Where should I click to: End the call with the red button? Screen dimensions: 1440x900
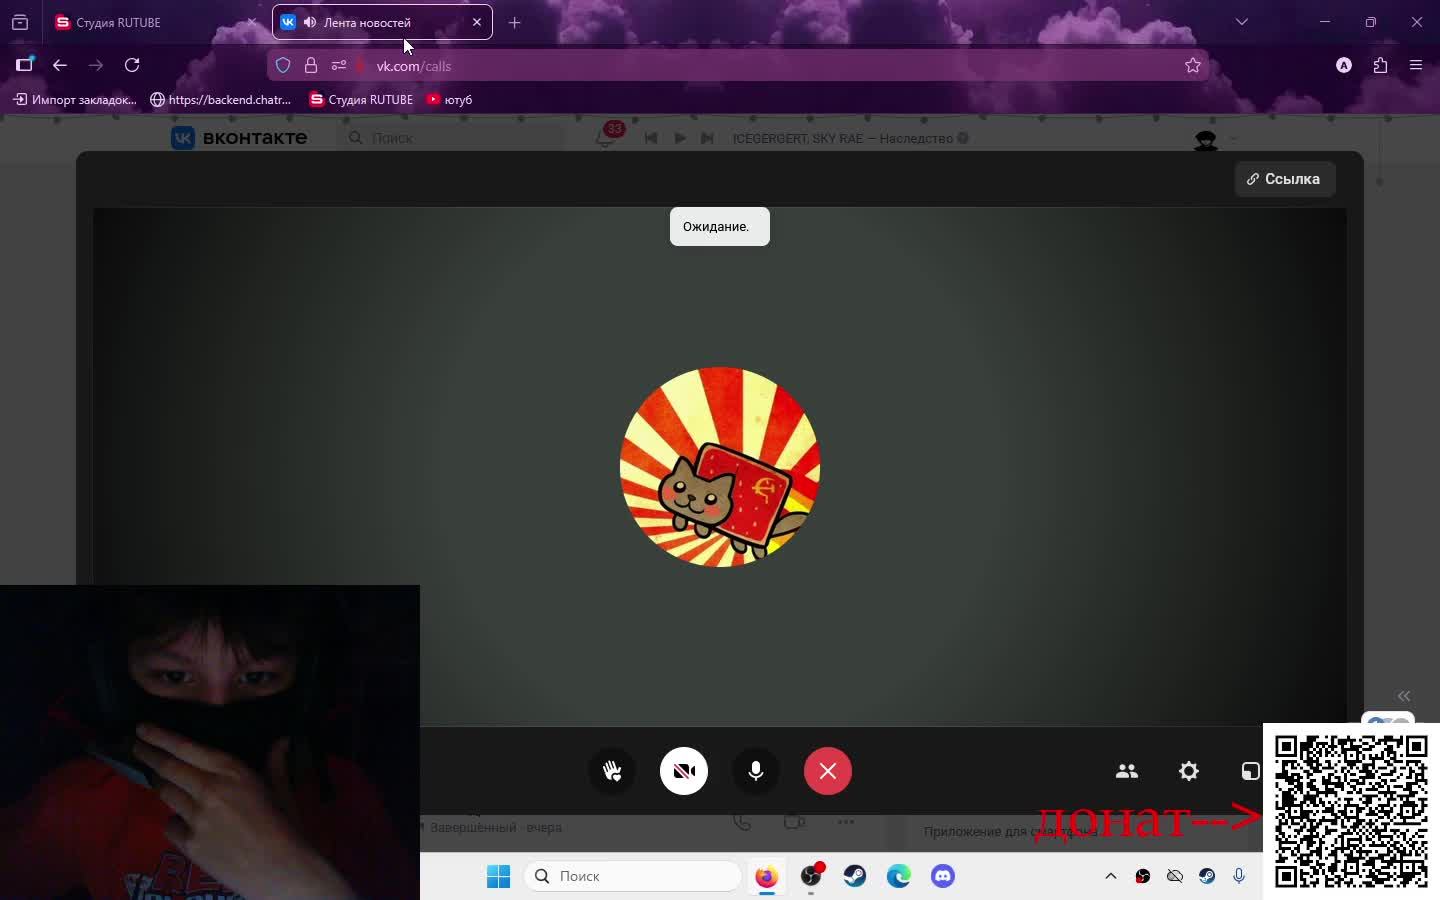828,771
